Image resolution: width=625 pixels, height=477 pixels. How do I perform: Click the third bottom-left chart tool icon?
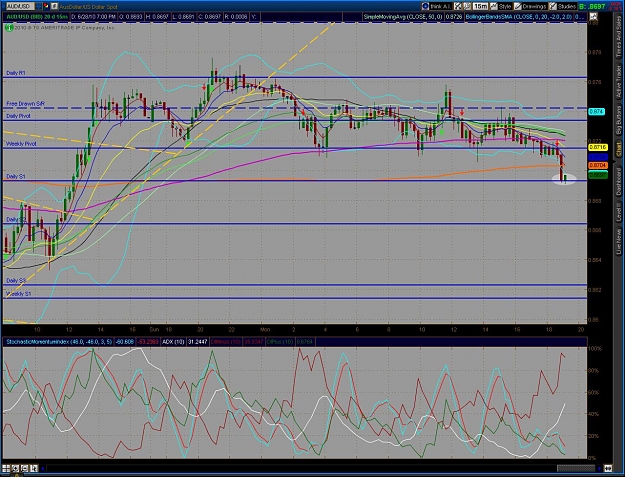tap(24, 469)
